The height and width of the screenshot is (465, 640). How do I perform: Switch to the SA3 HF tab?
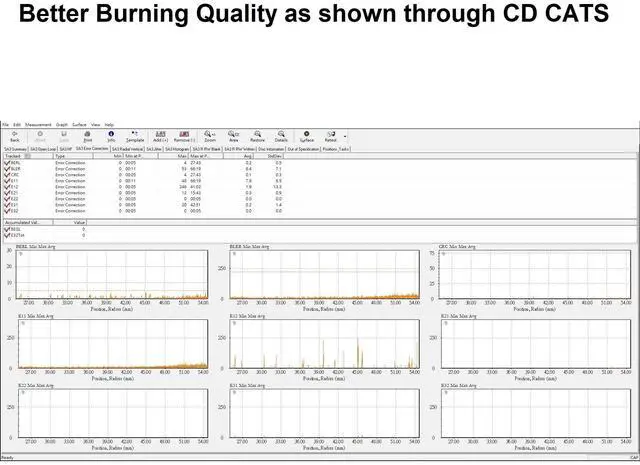(65, 149)
